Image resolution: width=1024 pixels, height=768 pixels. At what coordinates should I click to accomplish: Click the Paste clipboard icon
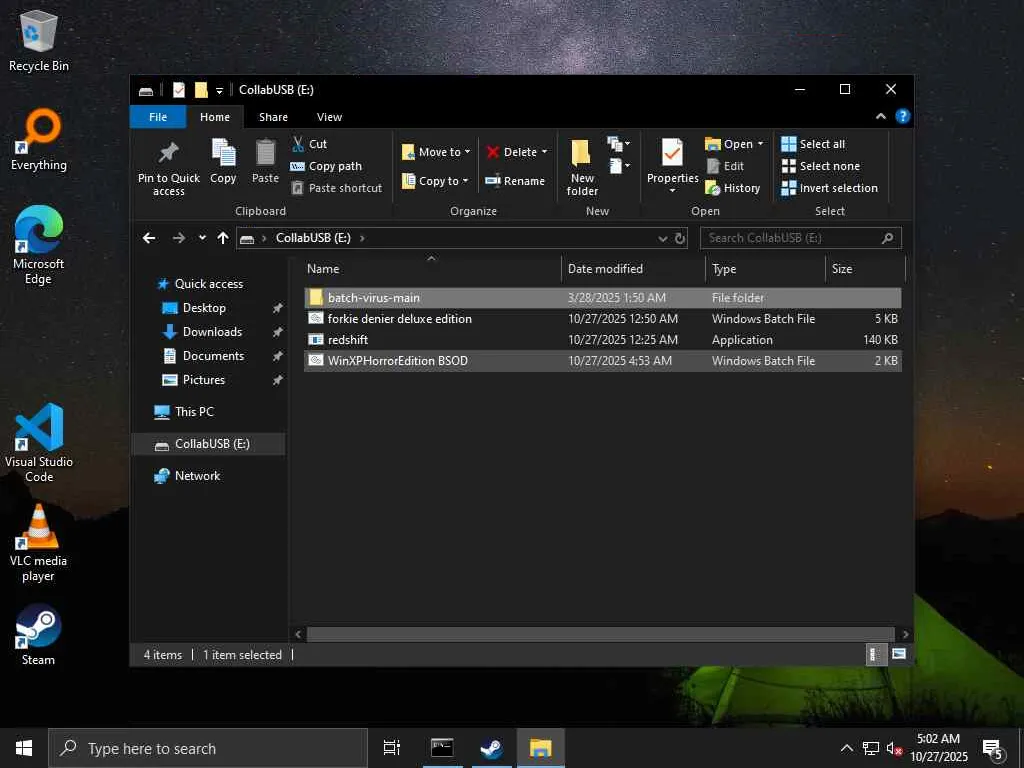pyautogui.click(x=265, y=153)
